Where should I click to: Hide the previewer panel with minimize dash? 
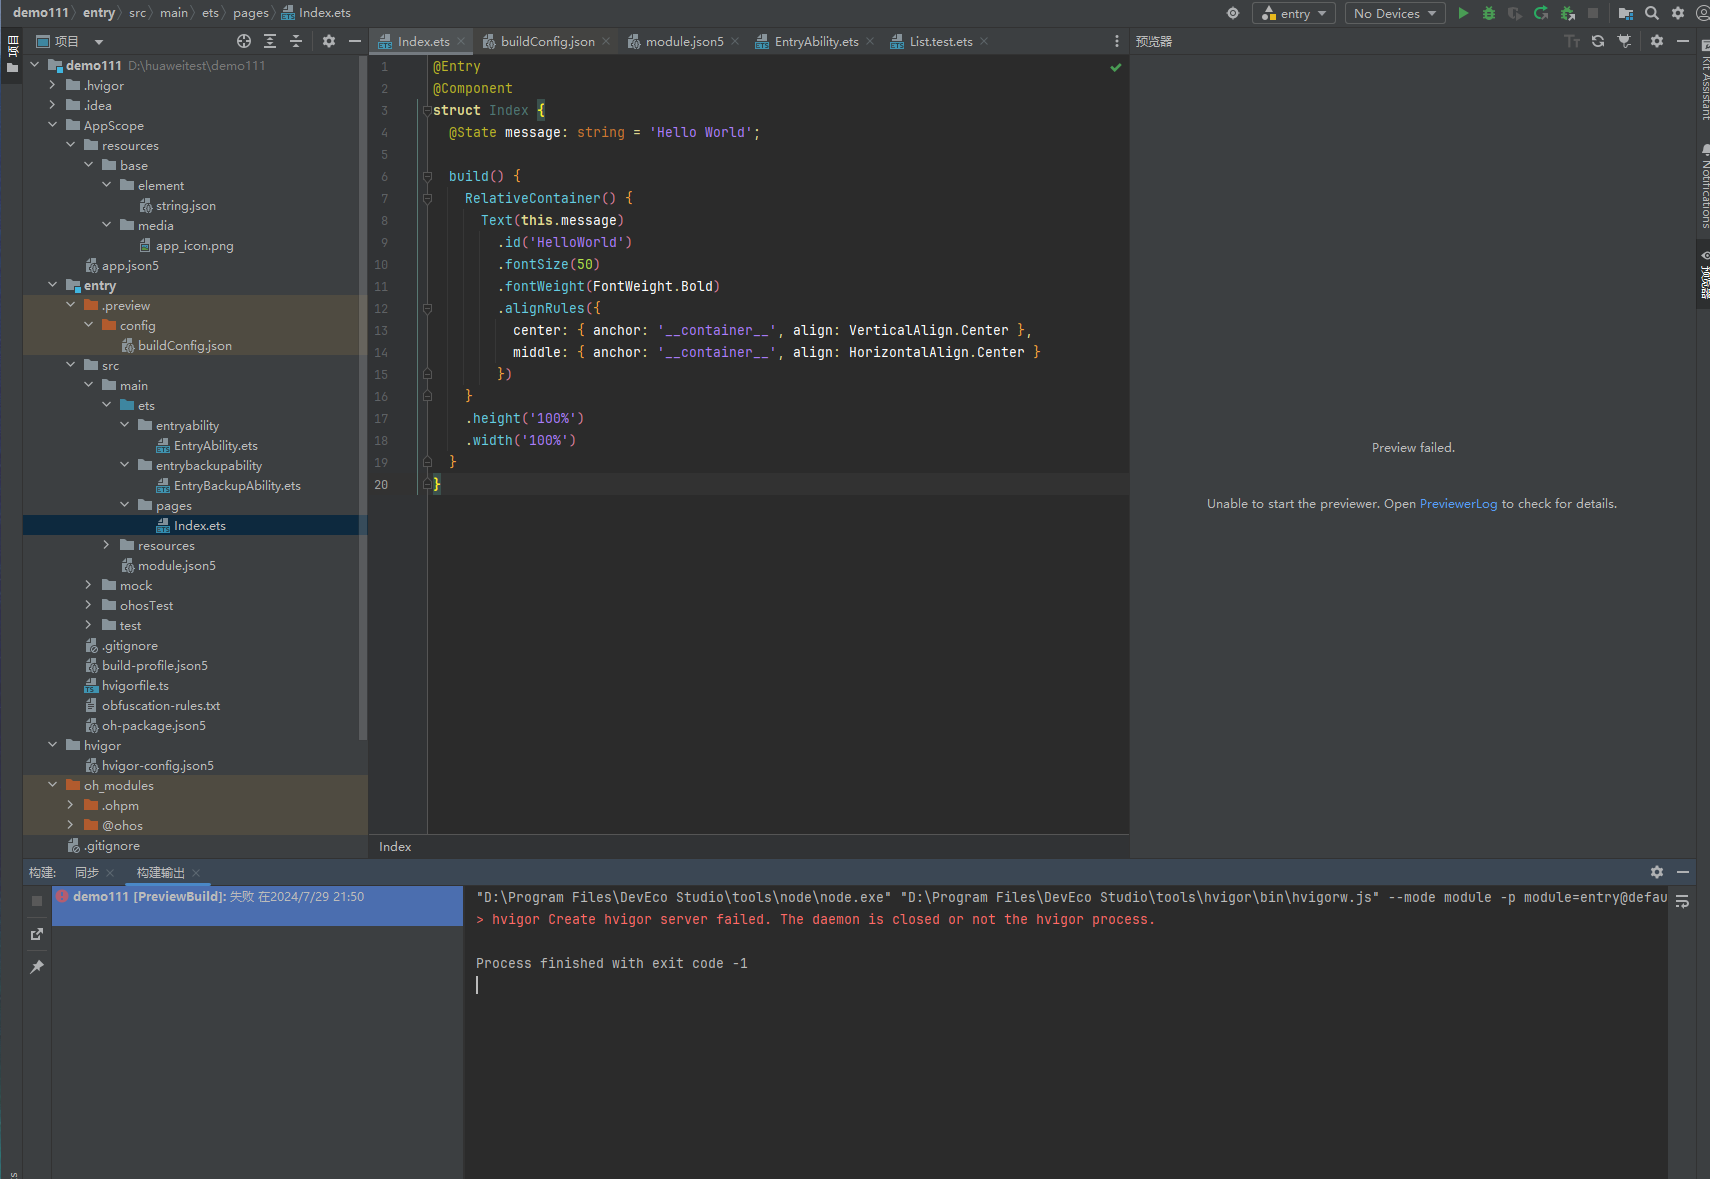[1683, 41]
